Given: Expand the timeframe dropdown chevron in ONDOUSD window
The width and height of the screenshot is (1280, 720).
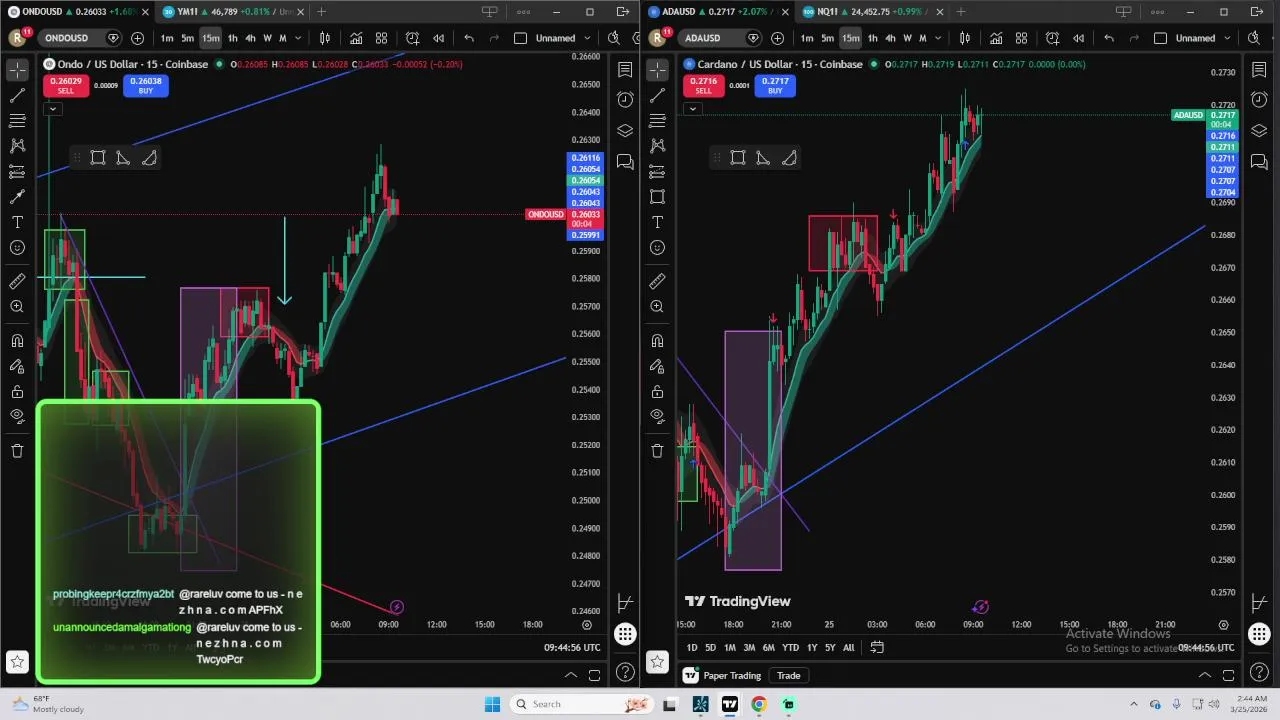Looking at the screenshot, I should point(298,38).
